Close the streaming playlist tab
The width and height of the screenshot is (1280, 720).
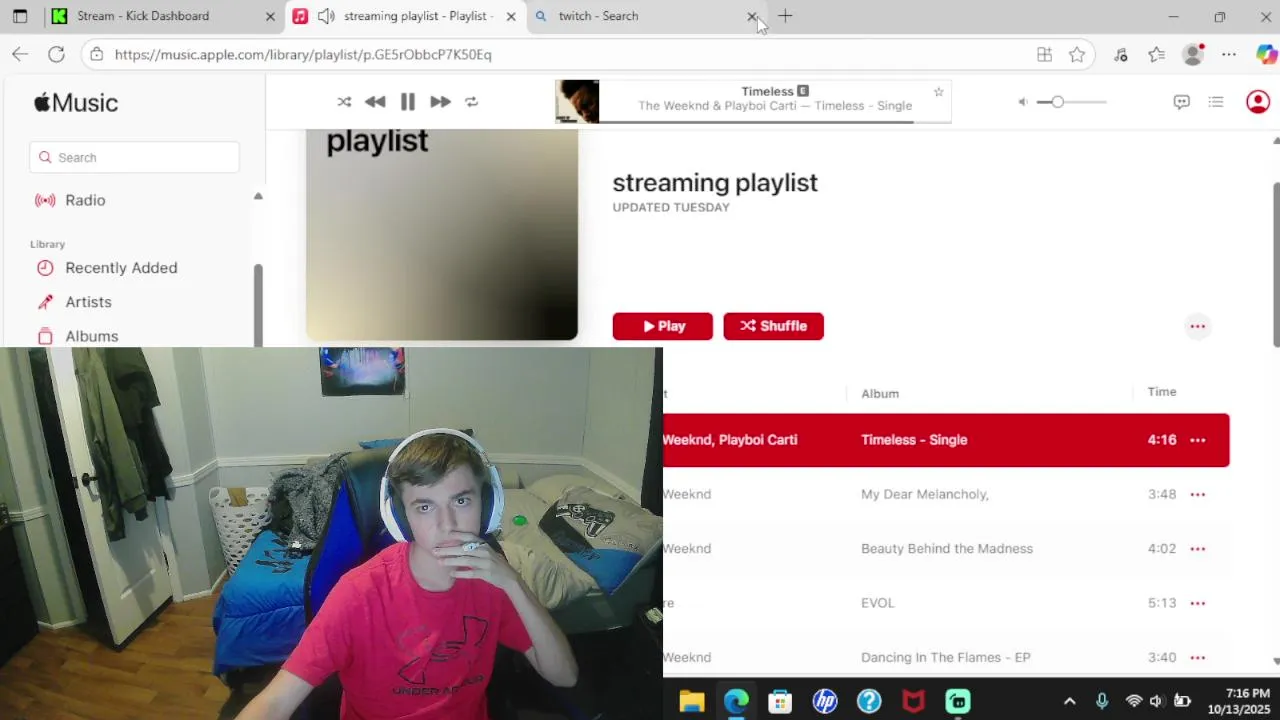point(511,16)
